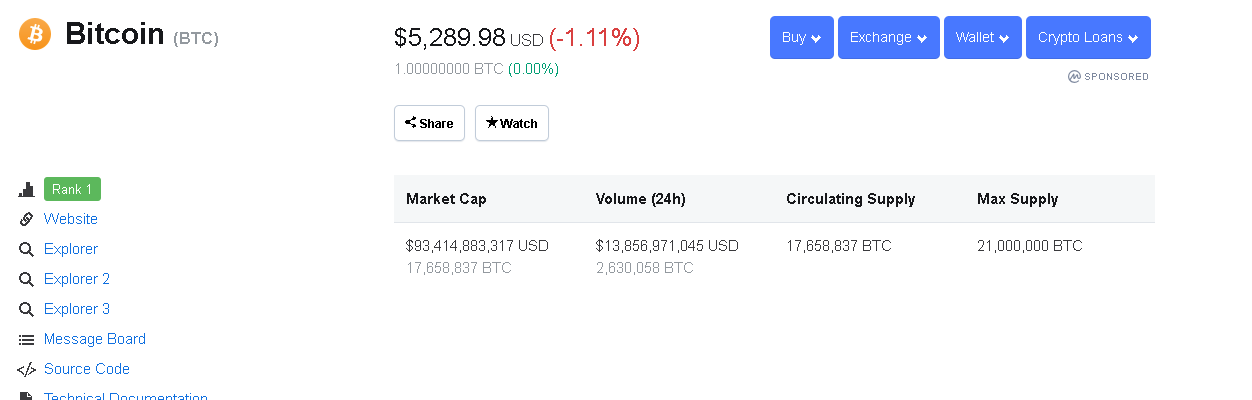Click the rank bar-chart icon
1252x400 pixels.
point(27,189)
